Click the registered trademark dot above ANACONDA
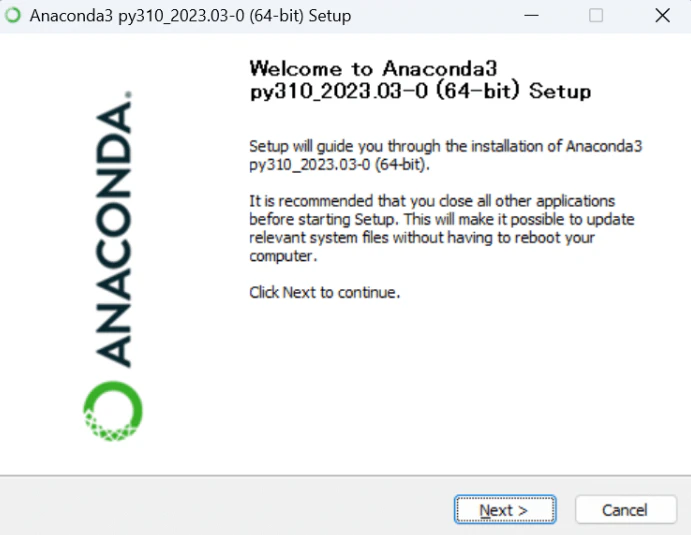The height and width of the screenshot is (535, 691). (128, 94)
